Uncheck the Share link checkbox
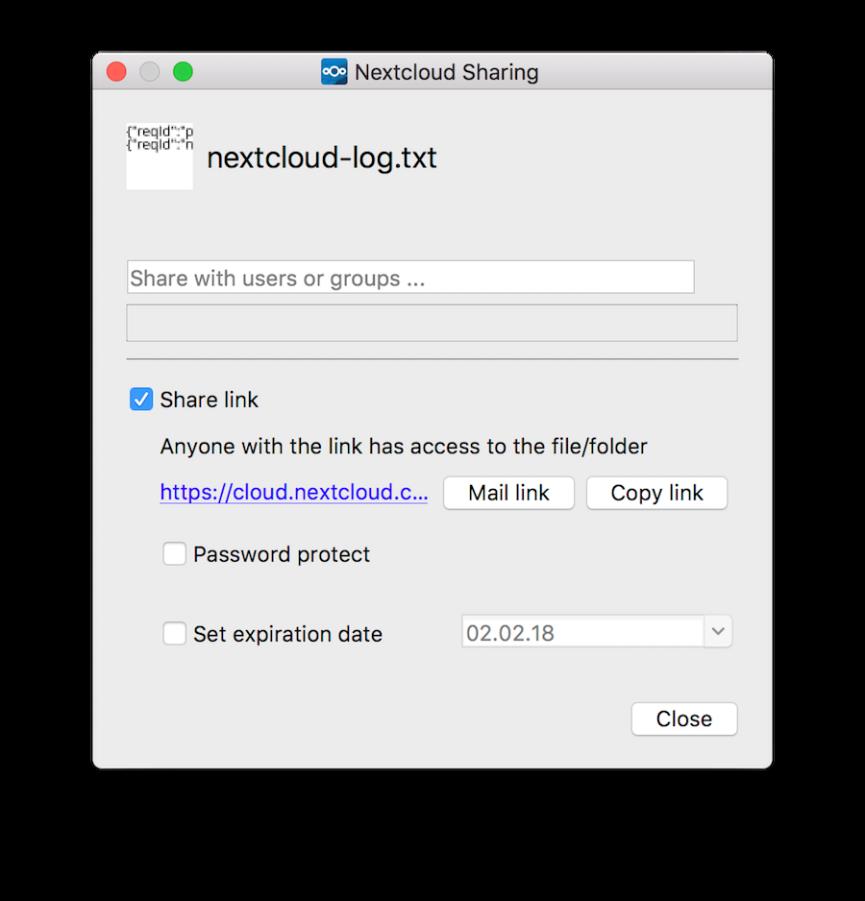865x901 pixels. 141,400
